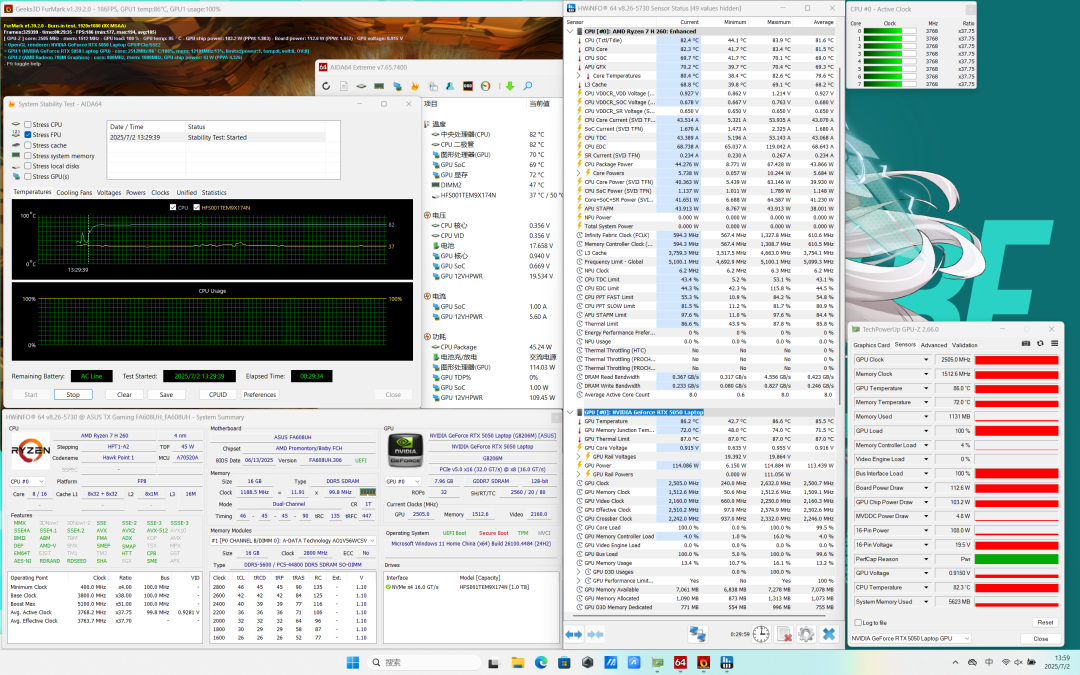
Task: Click the Windows taskbar search box
Action: 422,663
